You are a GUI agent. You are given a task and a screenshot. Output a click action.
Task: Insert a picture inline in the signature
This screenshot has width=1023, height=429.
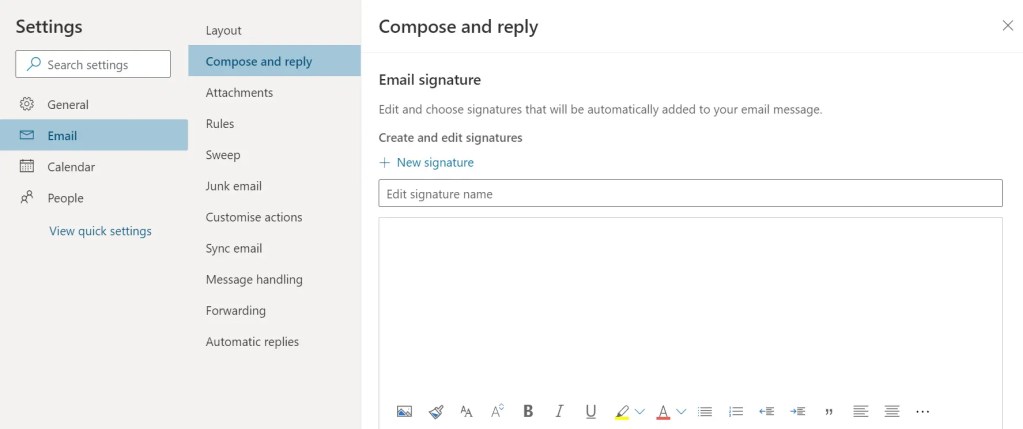coord(404,411)
